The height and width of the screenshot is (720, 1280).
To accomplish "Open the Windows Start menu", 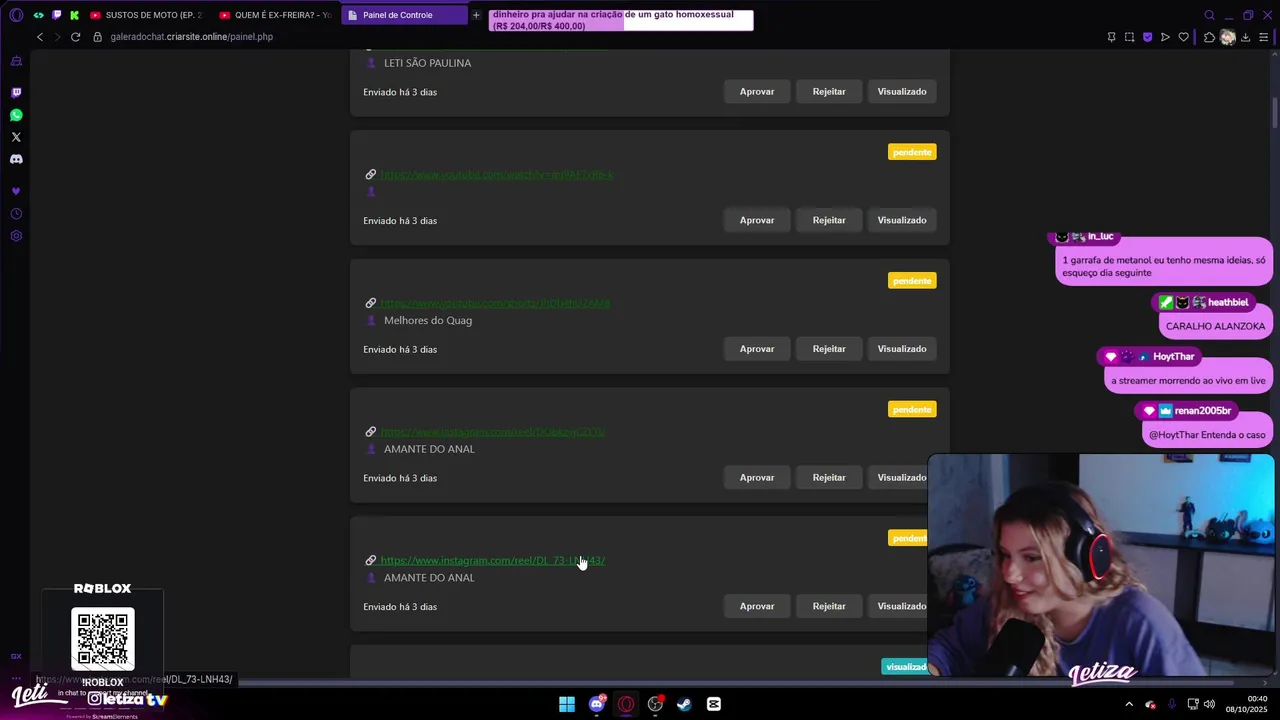I will click(x=567, y=704).
